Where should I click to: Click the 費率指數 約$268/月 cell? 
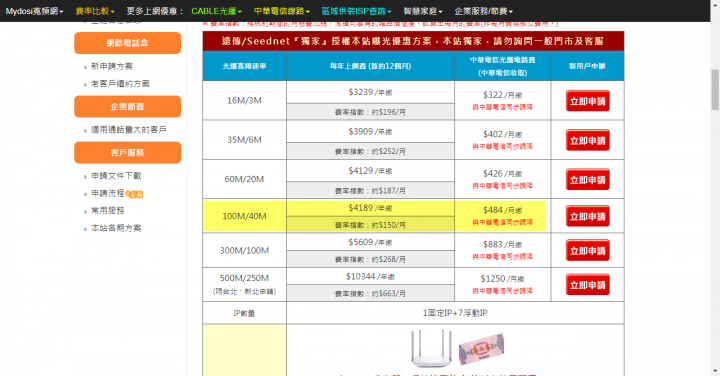coord(370,259)
